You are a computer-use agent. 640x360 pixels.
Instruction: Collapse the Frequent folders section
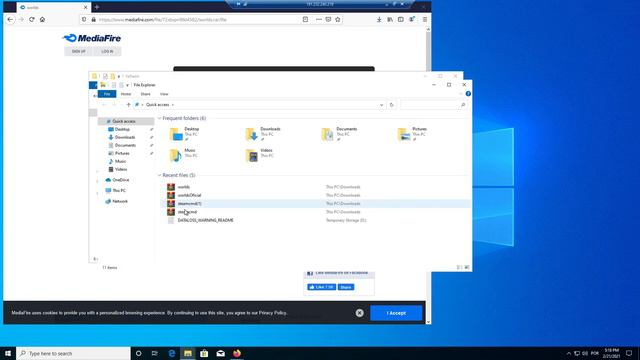pos(160,118)
